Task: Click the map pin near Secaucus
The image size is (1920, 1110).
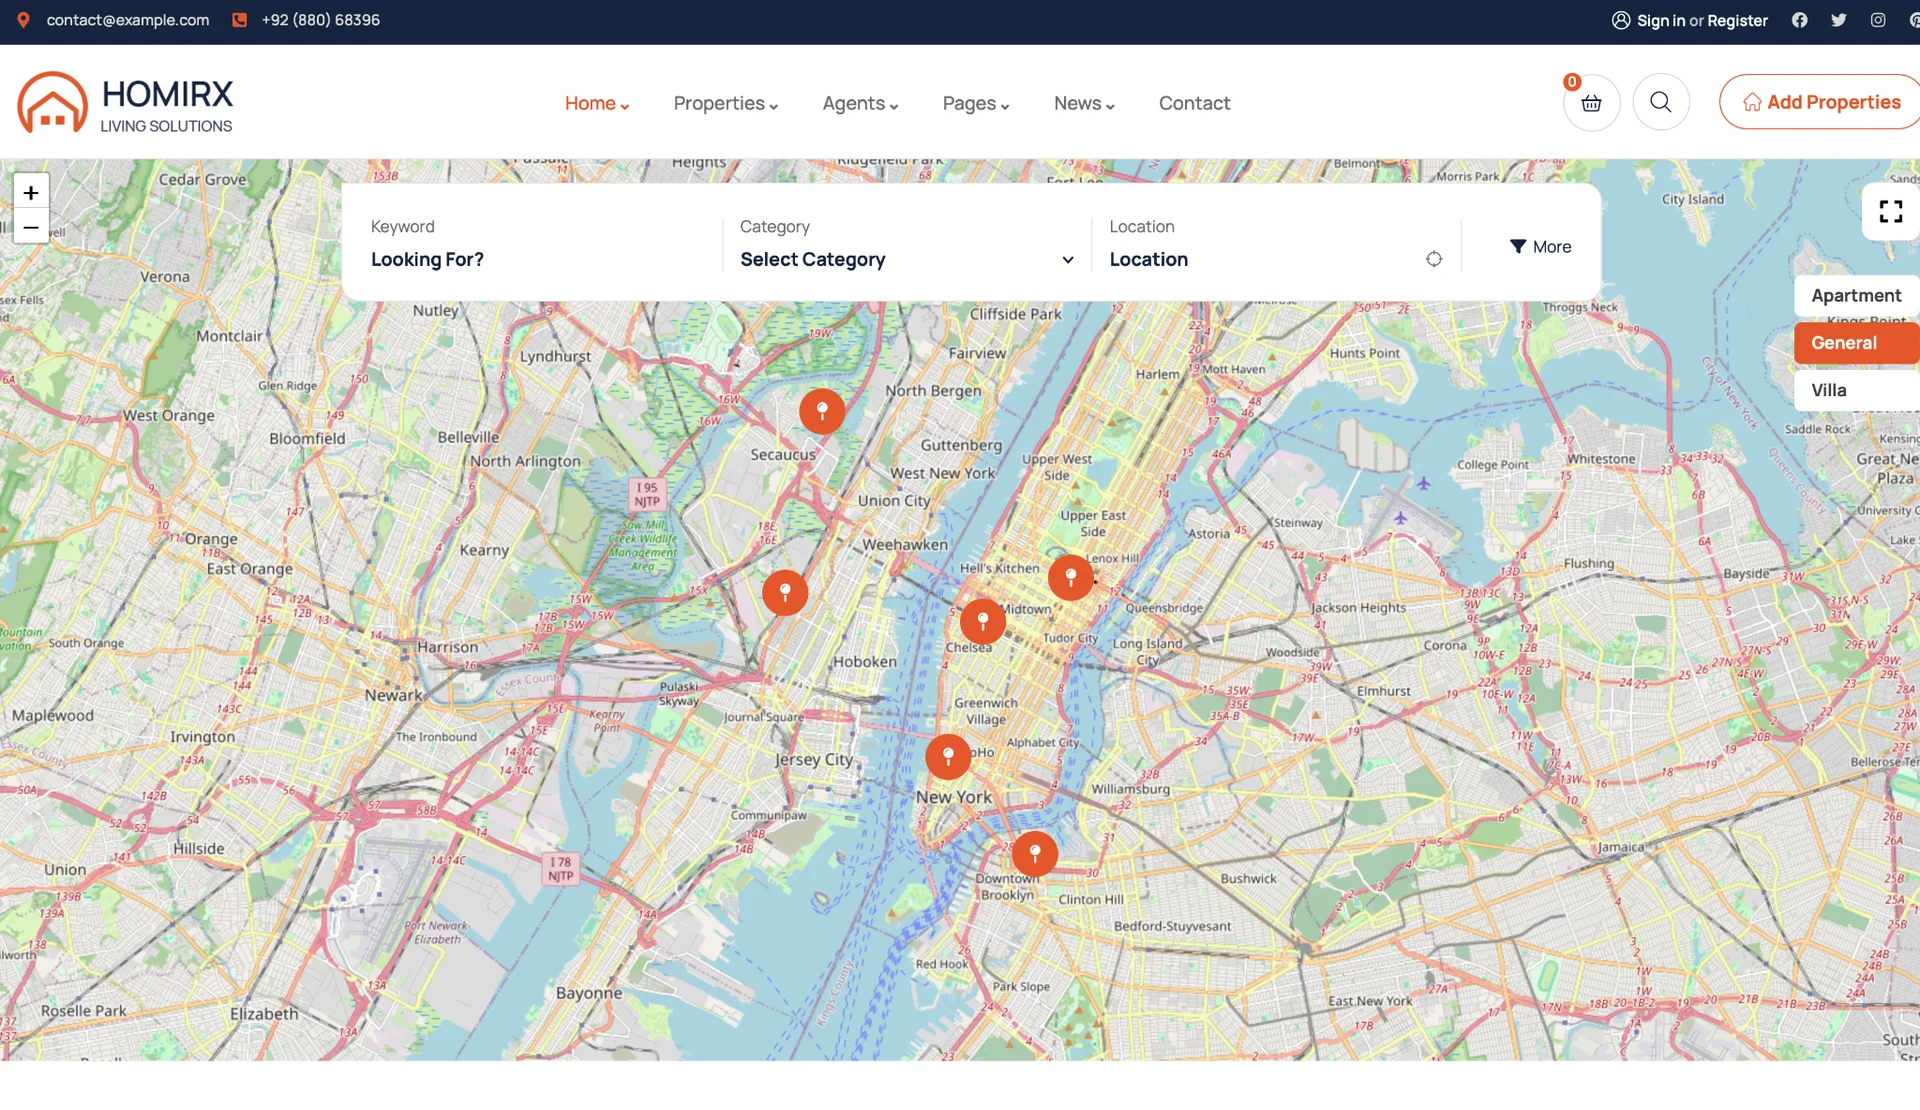Action: (822, 411)
